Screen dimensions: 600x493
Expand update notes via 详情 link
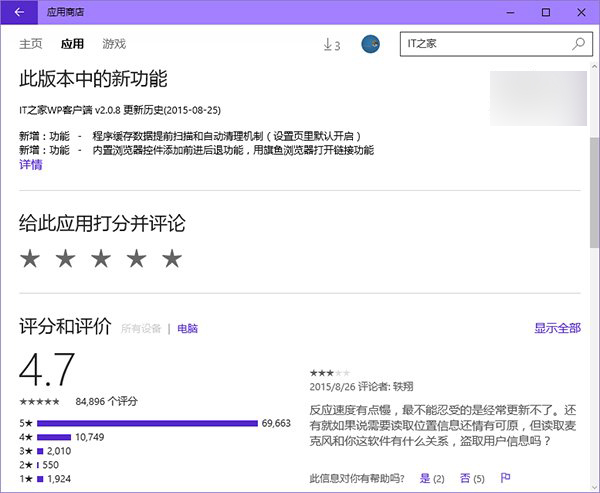(x=31, y=165)
